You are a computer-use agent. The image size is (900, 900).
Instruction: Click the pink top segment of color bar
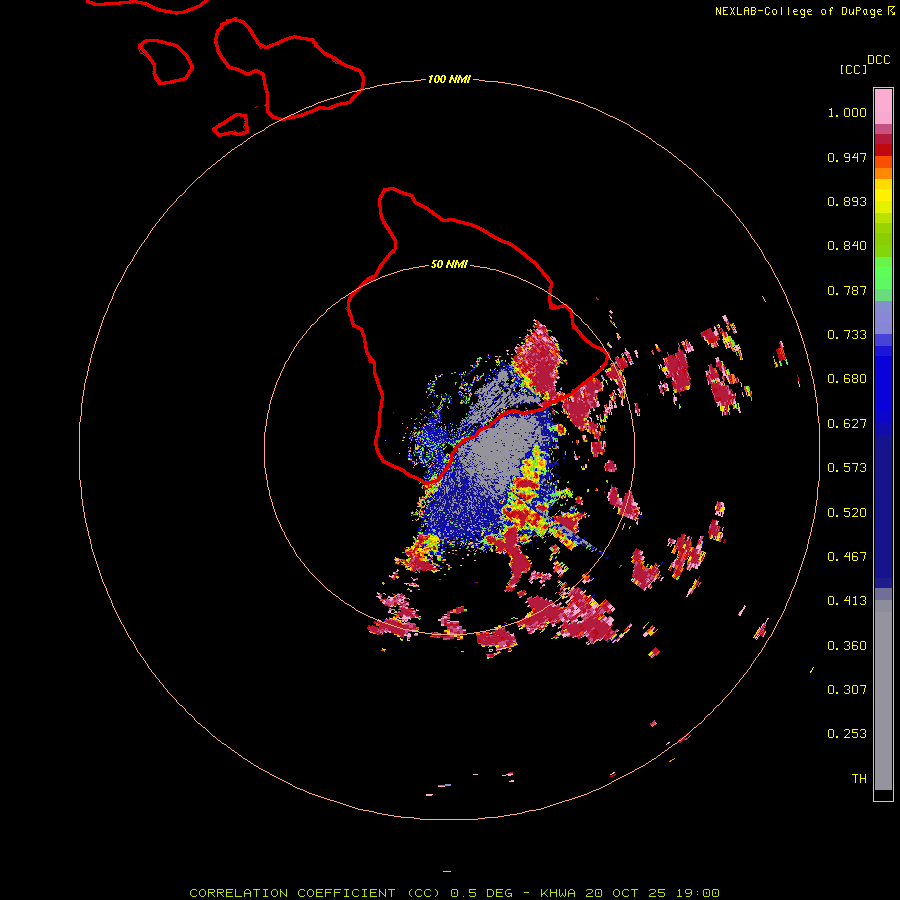point(883,107)
